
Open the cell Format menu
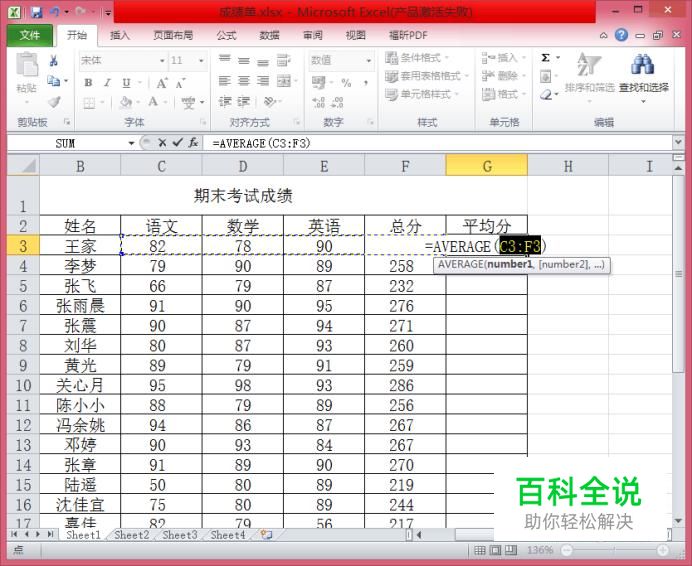coord(504,94)
